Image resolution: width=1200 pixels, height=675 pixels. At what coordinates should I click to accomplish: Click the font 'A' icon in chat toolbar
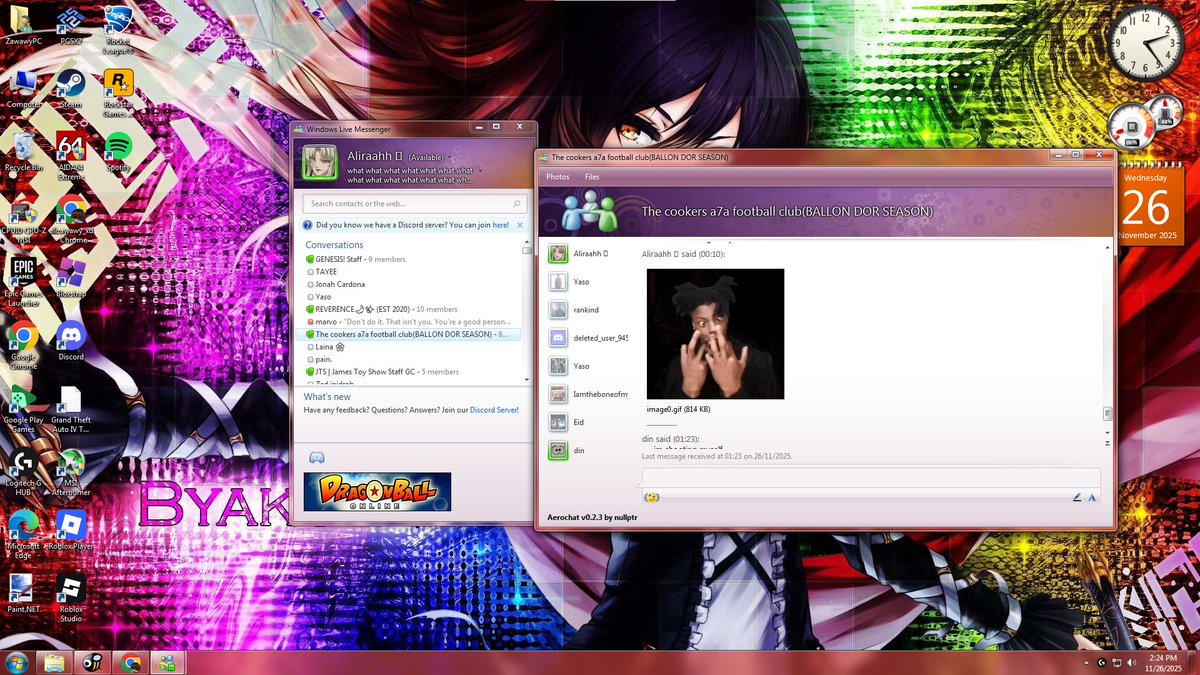click(x=1092, y=497)
